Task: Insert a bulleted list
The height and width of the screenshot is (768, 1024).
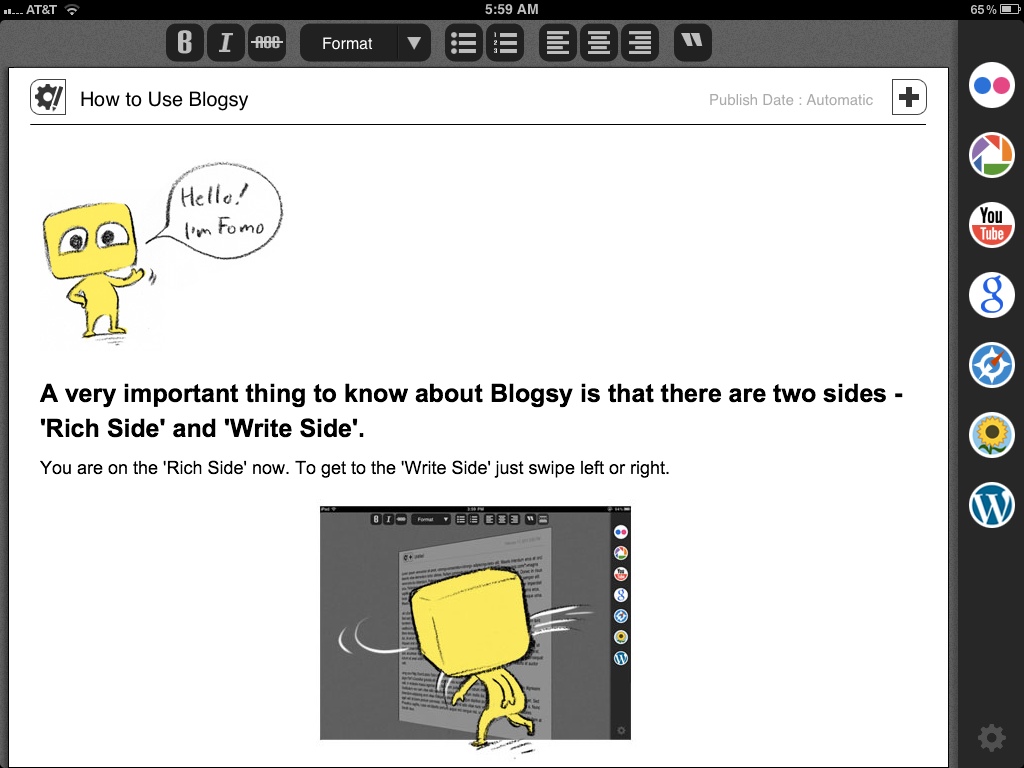Action: 464,43
